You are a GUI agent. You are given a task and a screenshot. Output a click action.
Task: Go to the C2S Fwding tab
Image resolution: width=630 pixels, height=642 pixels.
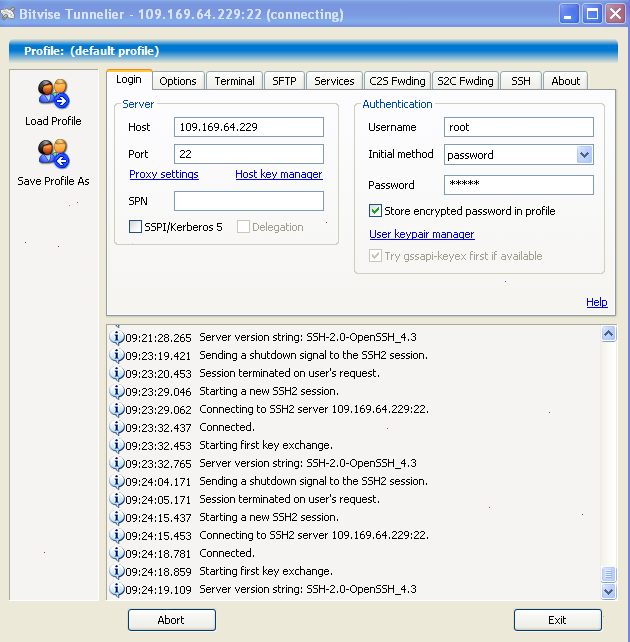pyautogui.click(x=397, y=81)
